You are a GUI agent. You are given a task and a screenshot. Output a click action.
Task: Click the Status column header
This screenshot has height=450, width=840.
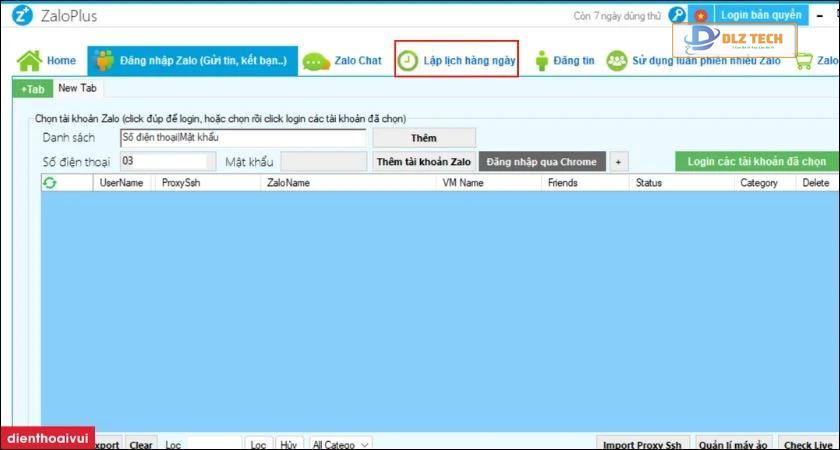click(649, 183)
